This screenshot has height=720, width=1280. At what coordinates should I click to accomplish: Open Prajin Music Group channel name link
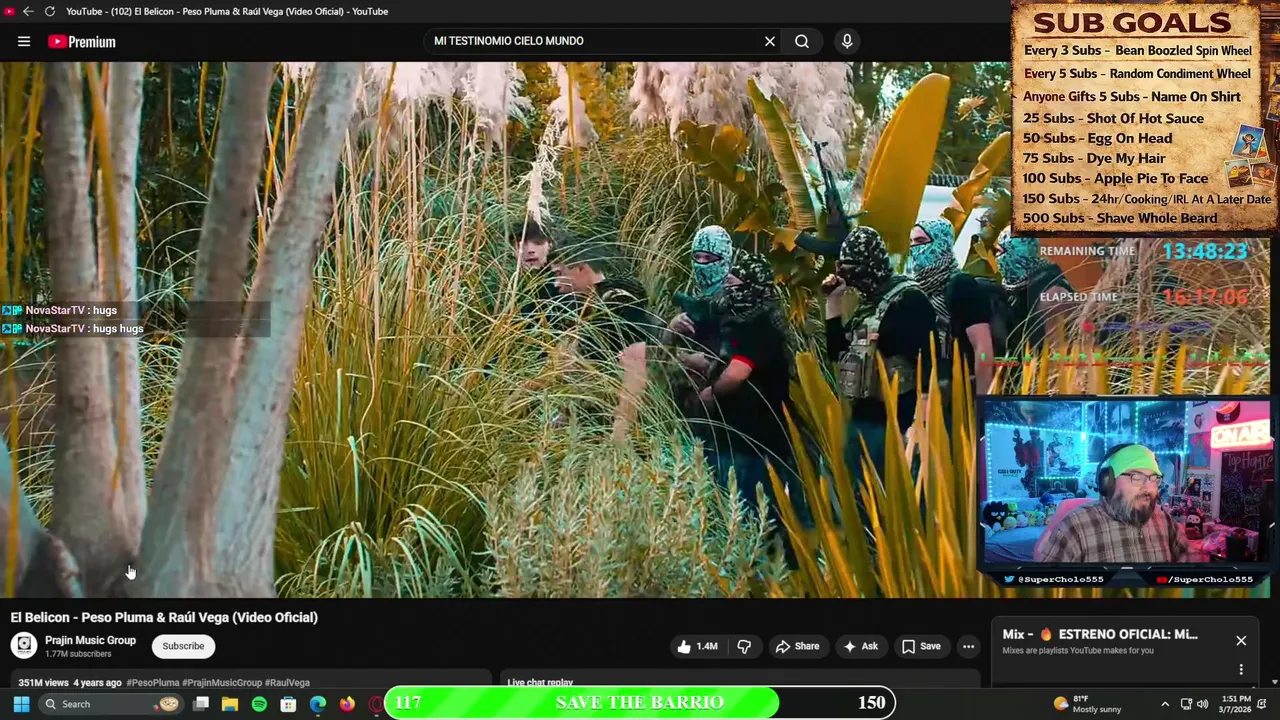pyautogui.click(x=90, y=640)
